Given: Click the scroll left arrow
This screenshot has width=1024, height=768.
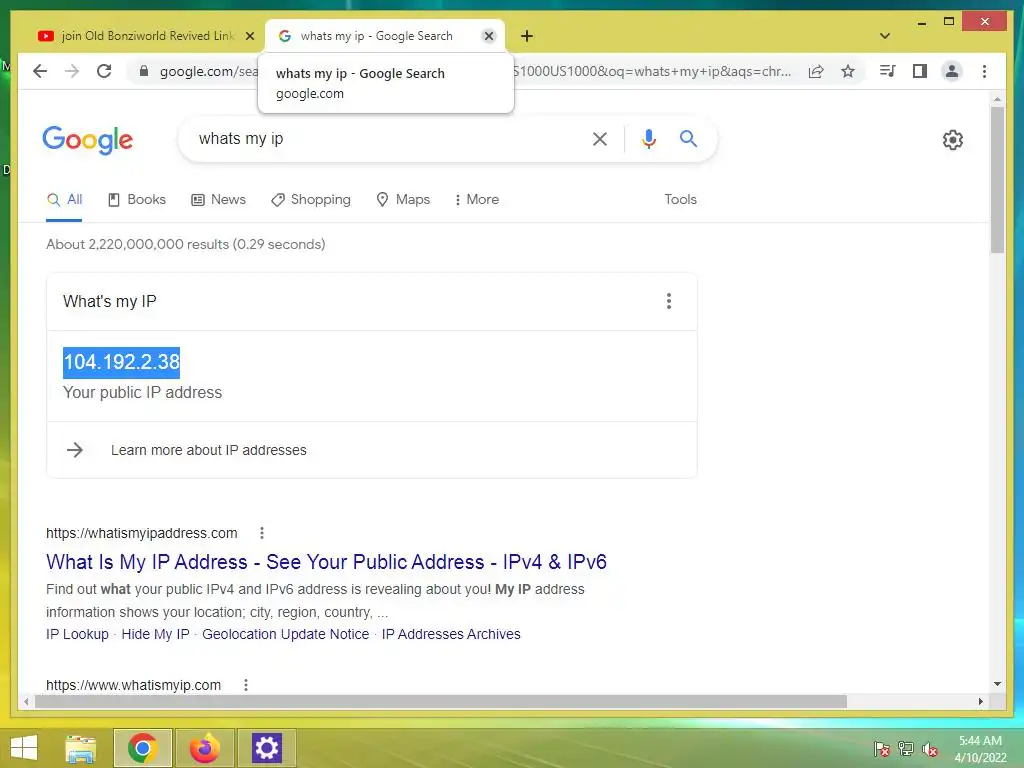Looking at the screenshot, I should click(x=26, y=701).
